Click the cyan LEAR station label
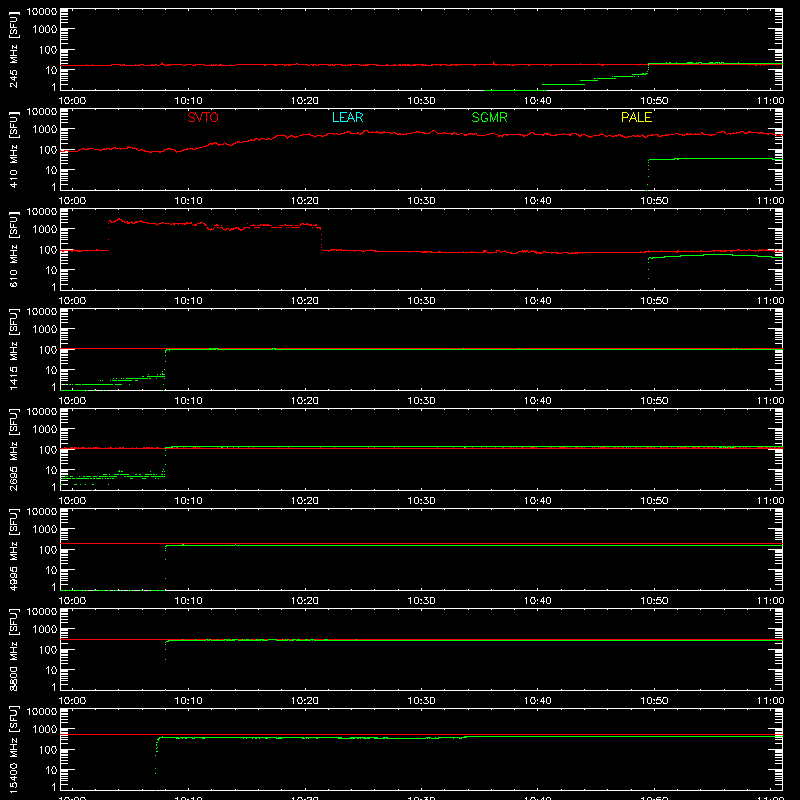The height and width of the screenshot is (800, 800). pos(347,117)
